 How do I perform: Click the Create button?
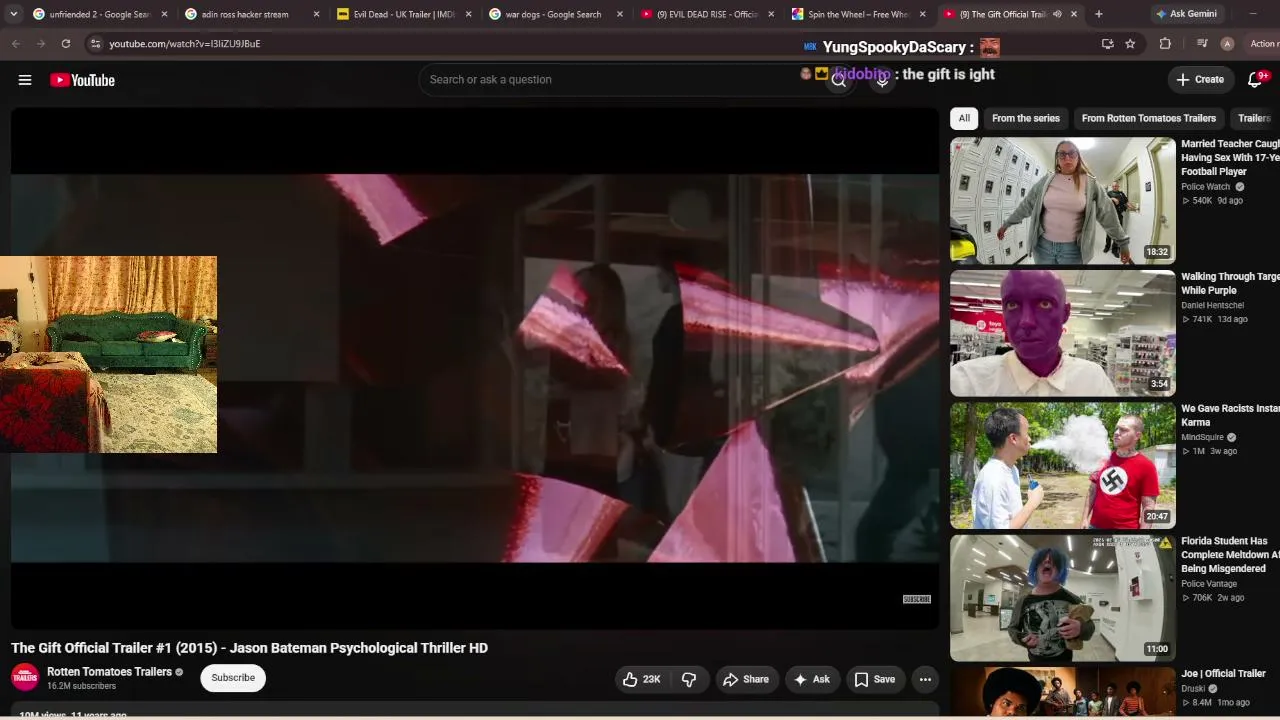pos(1200,80)
